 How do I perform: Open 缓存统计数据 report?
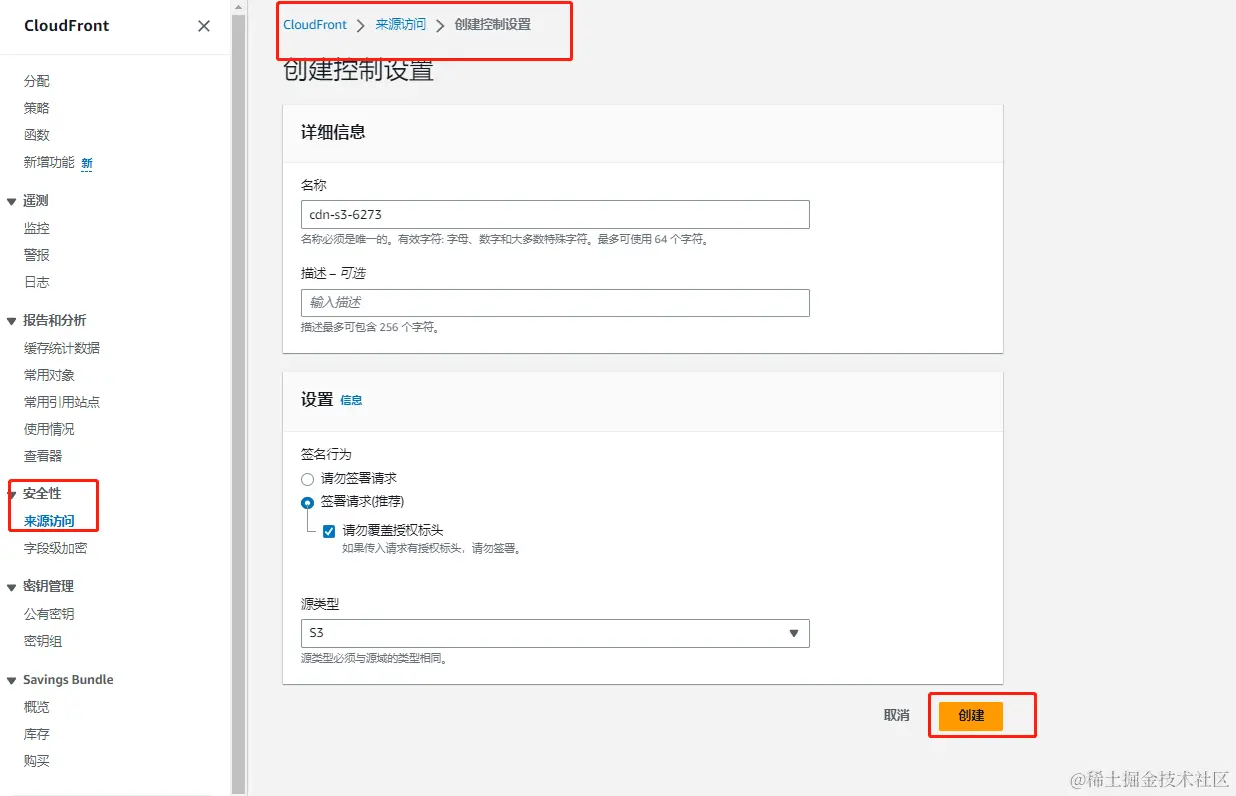click(x=62, y=348)
